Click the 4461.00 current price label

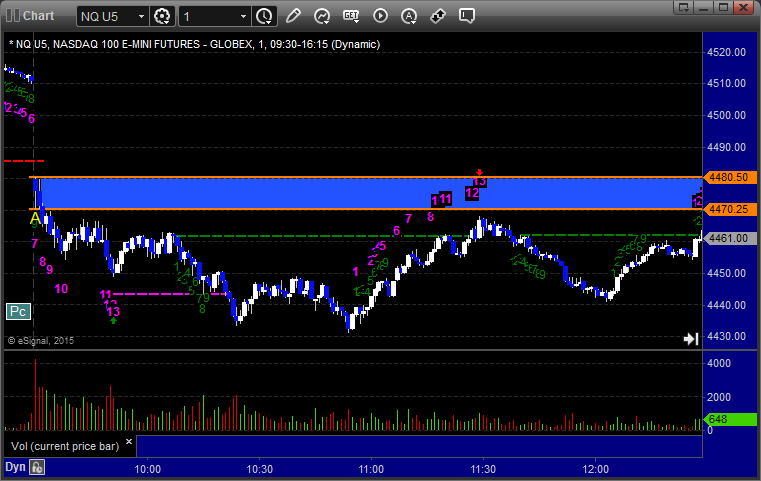tap(729, 238)
